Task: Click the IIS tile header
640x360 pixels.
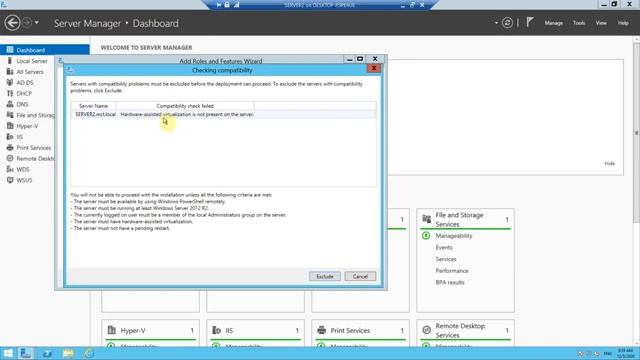Action: [255, 330]
